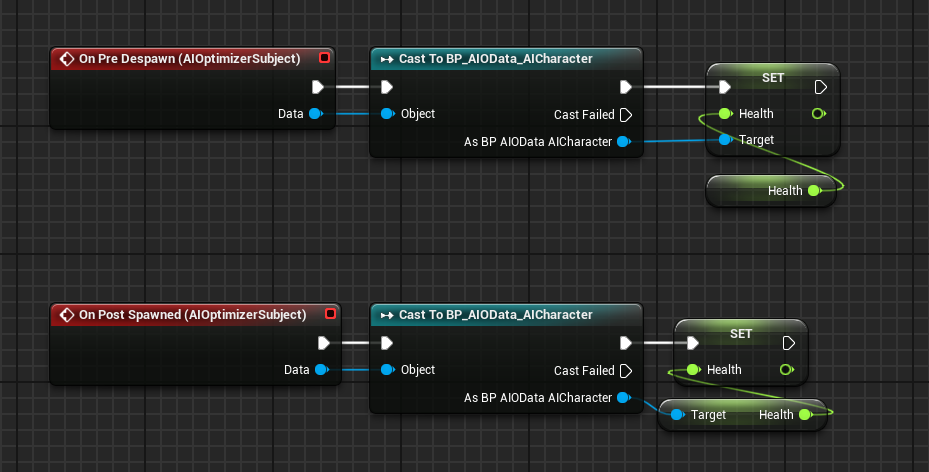Click the output pin of the standalone Health getter node

813,190
